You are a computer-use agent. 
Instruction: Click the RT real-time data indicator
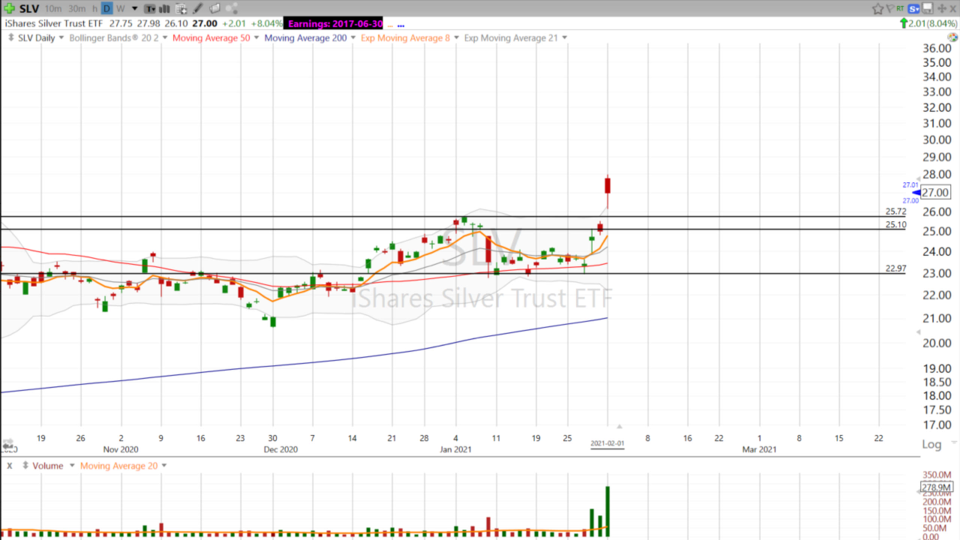tap(900, 9)
